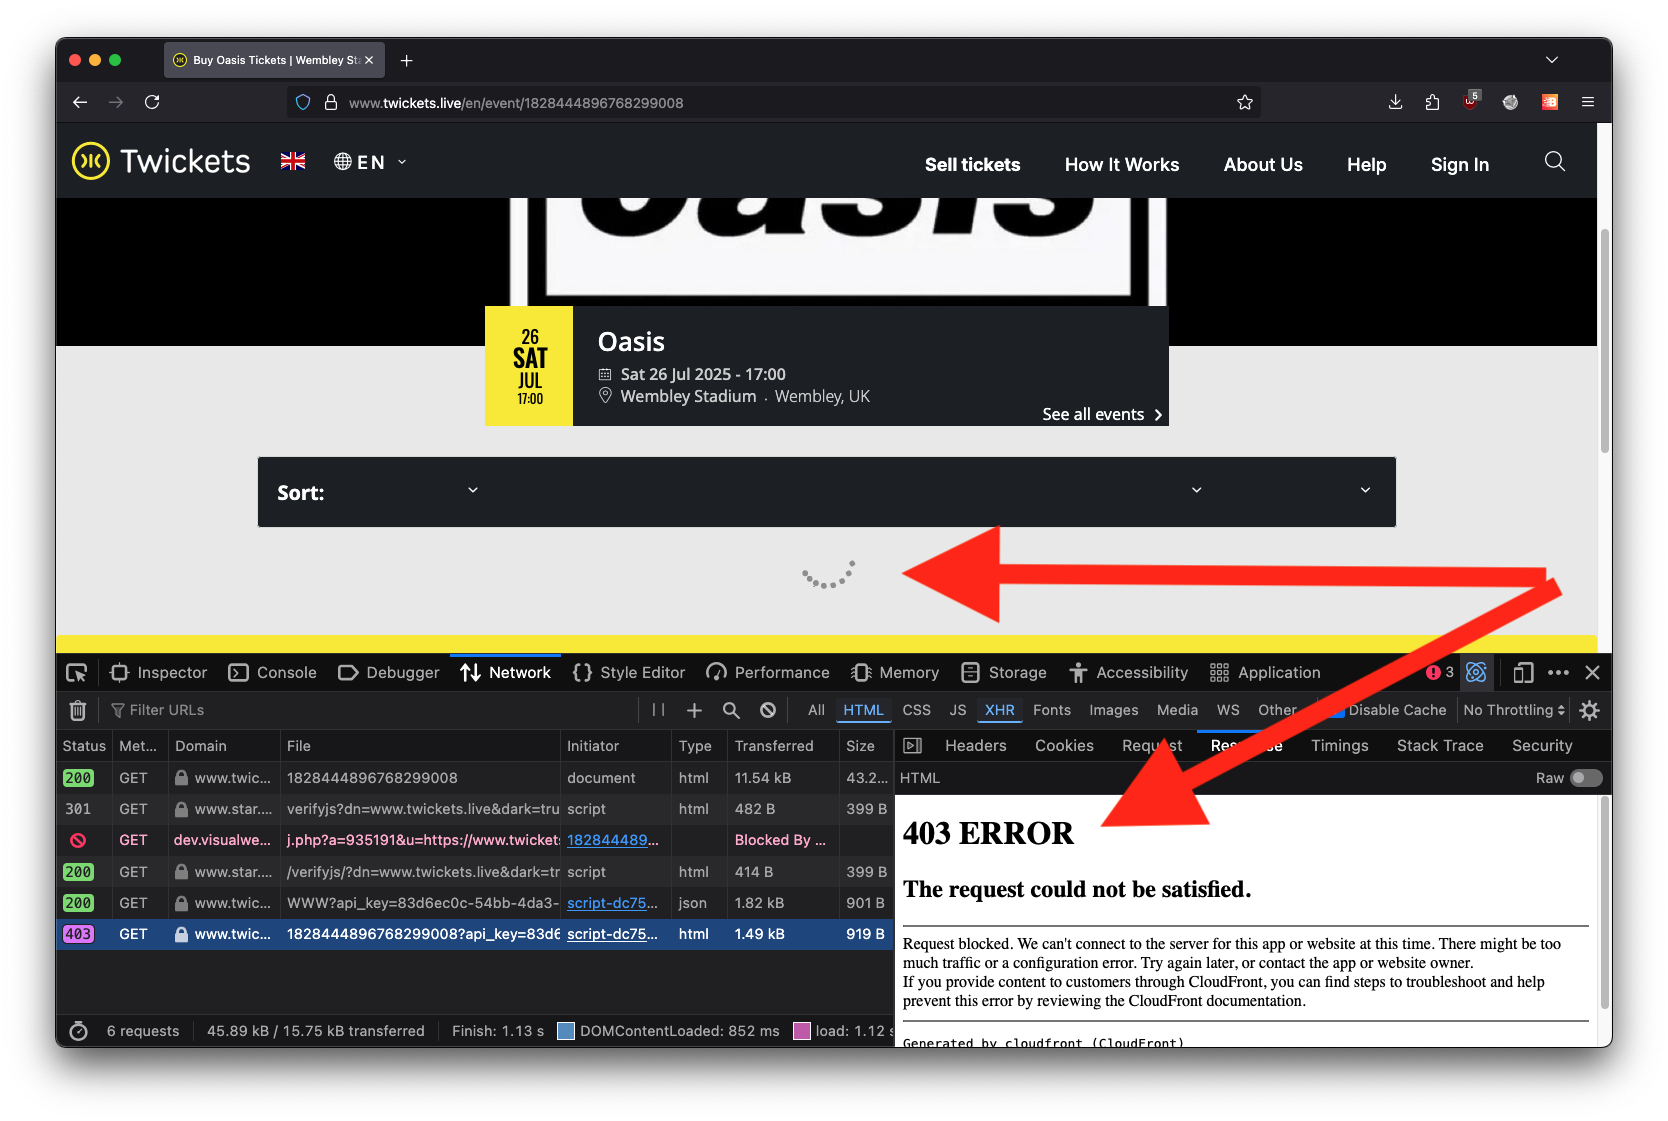
Task: Collapse the network details pane
Action: coord(912,746)
